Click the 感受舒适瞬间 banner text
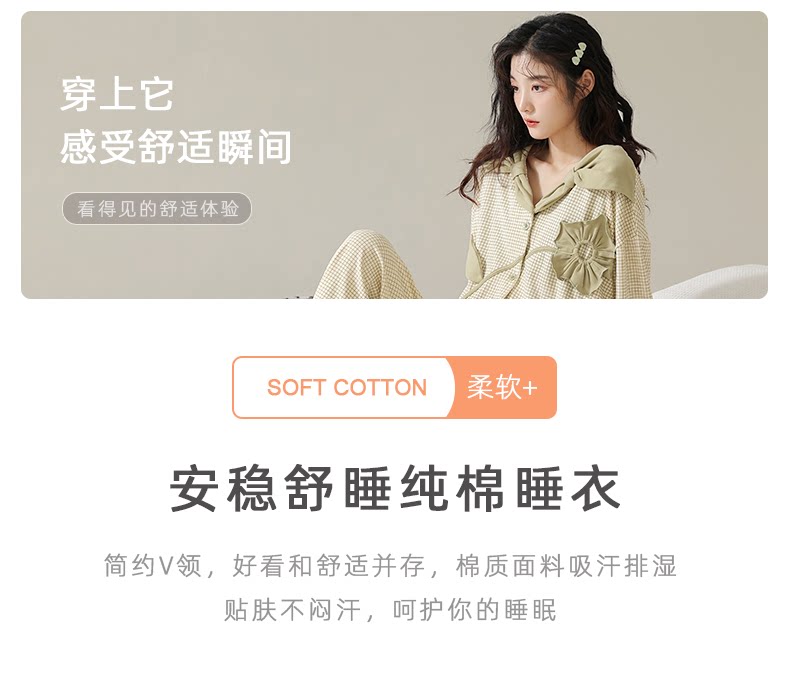This screenshot has width=790, height=675. pos(176,147)
